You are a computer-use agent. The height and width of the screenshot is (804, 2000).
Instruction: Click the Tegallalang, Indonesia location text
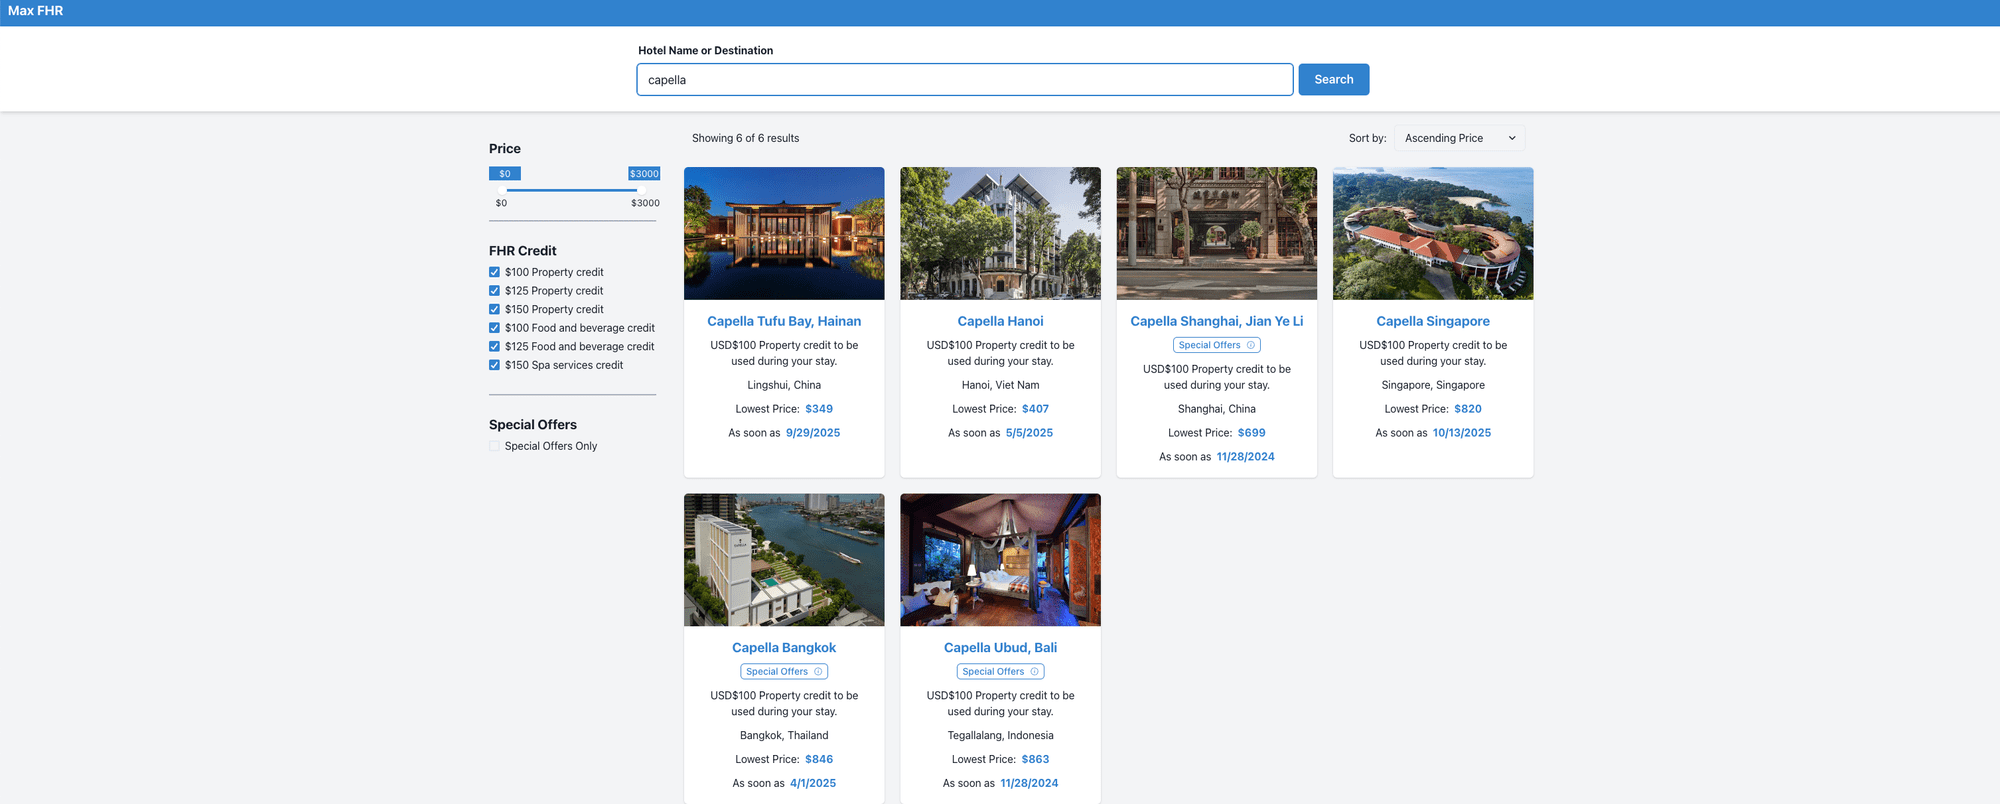(1000, 736)
